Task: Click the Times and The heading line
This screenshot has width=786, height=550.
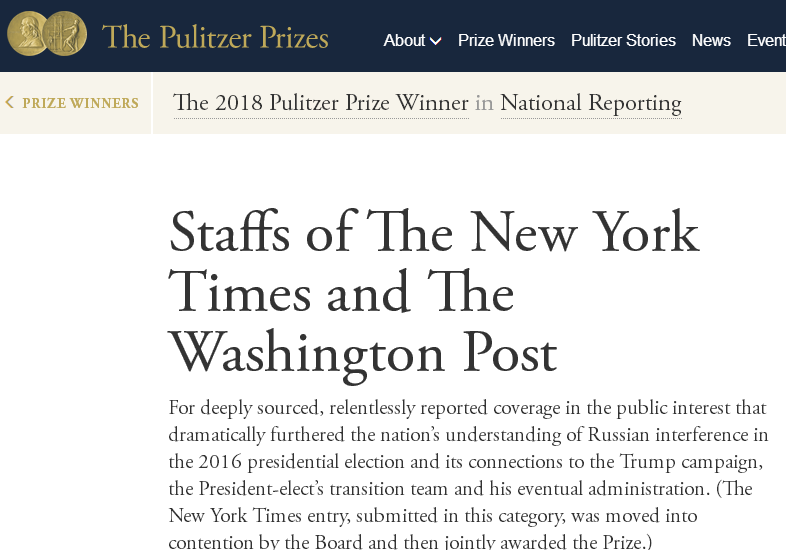Action: [341, 293]
